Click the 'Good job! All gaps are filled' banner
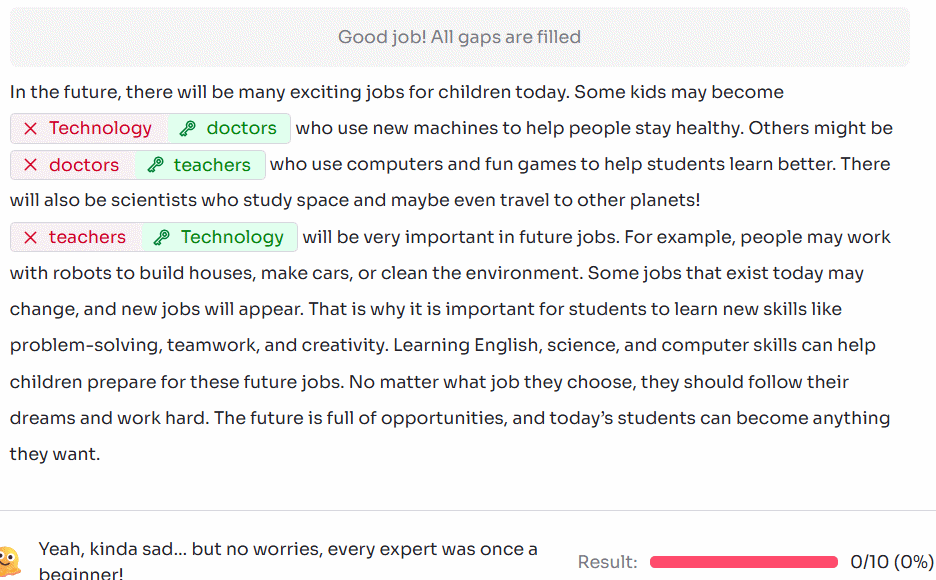 coord(459,37)
